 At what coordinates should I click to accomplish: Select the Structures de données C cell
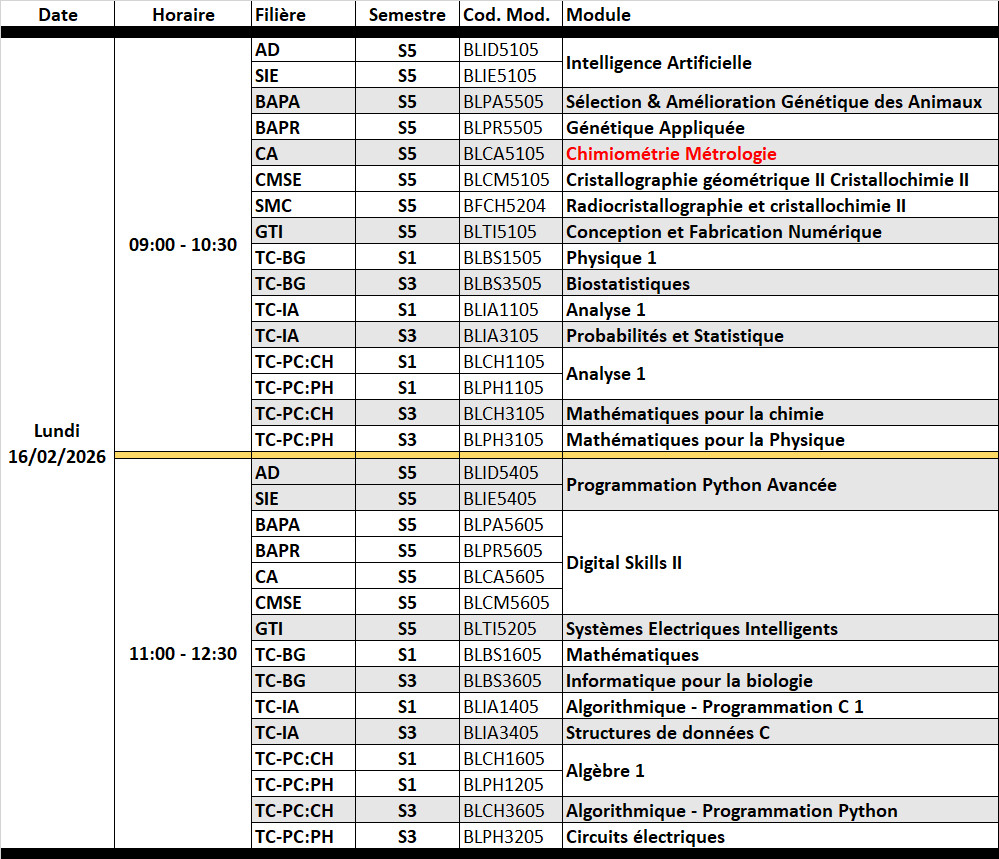point(667,733)
